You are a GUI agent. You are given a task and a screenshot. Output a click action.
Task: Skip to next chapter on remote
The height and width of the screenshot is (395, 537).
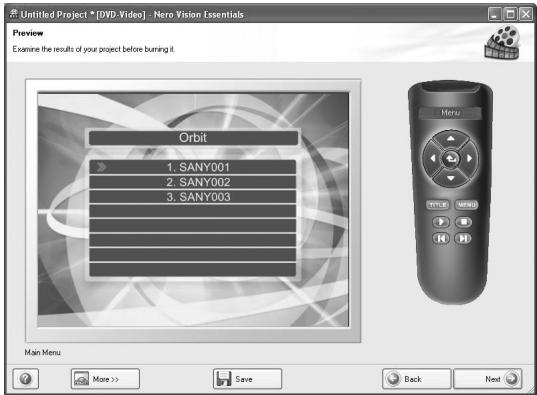463,238
